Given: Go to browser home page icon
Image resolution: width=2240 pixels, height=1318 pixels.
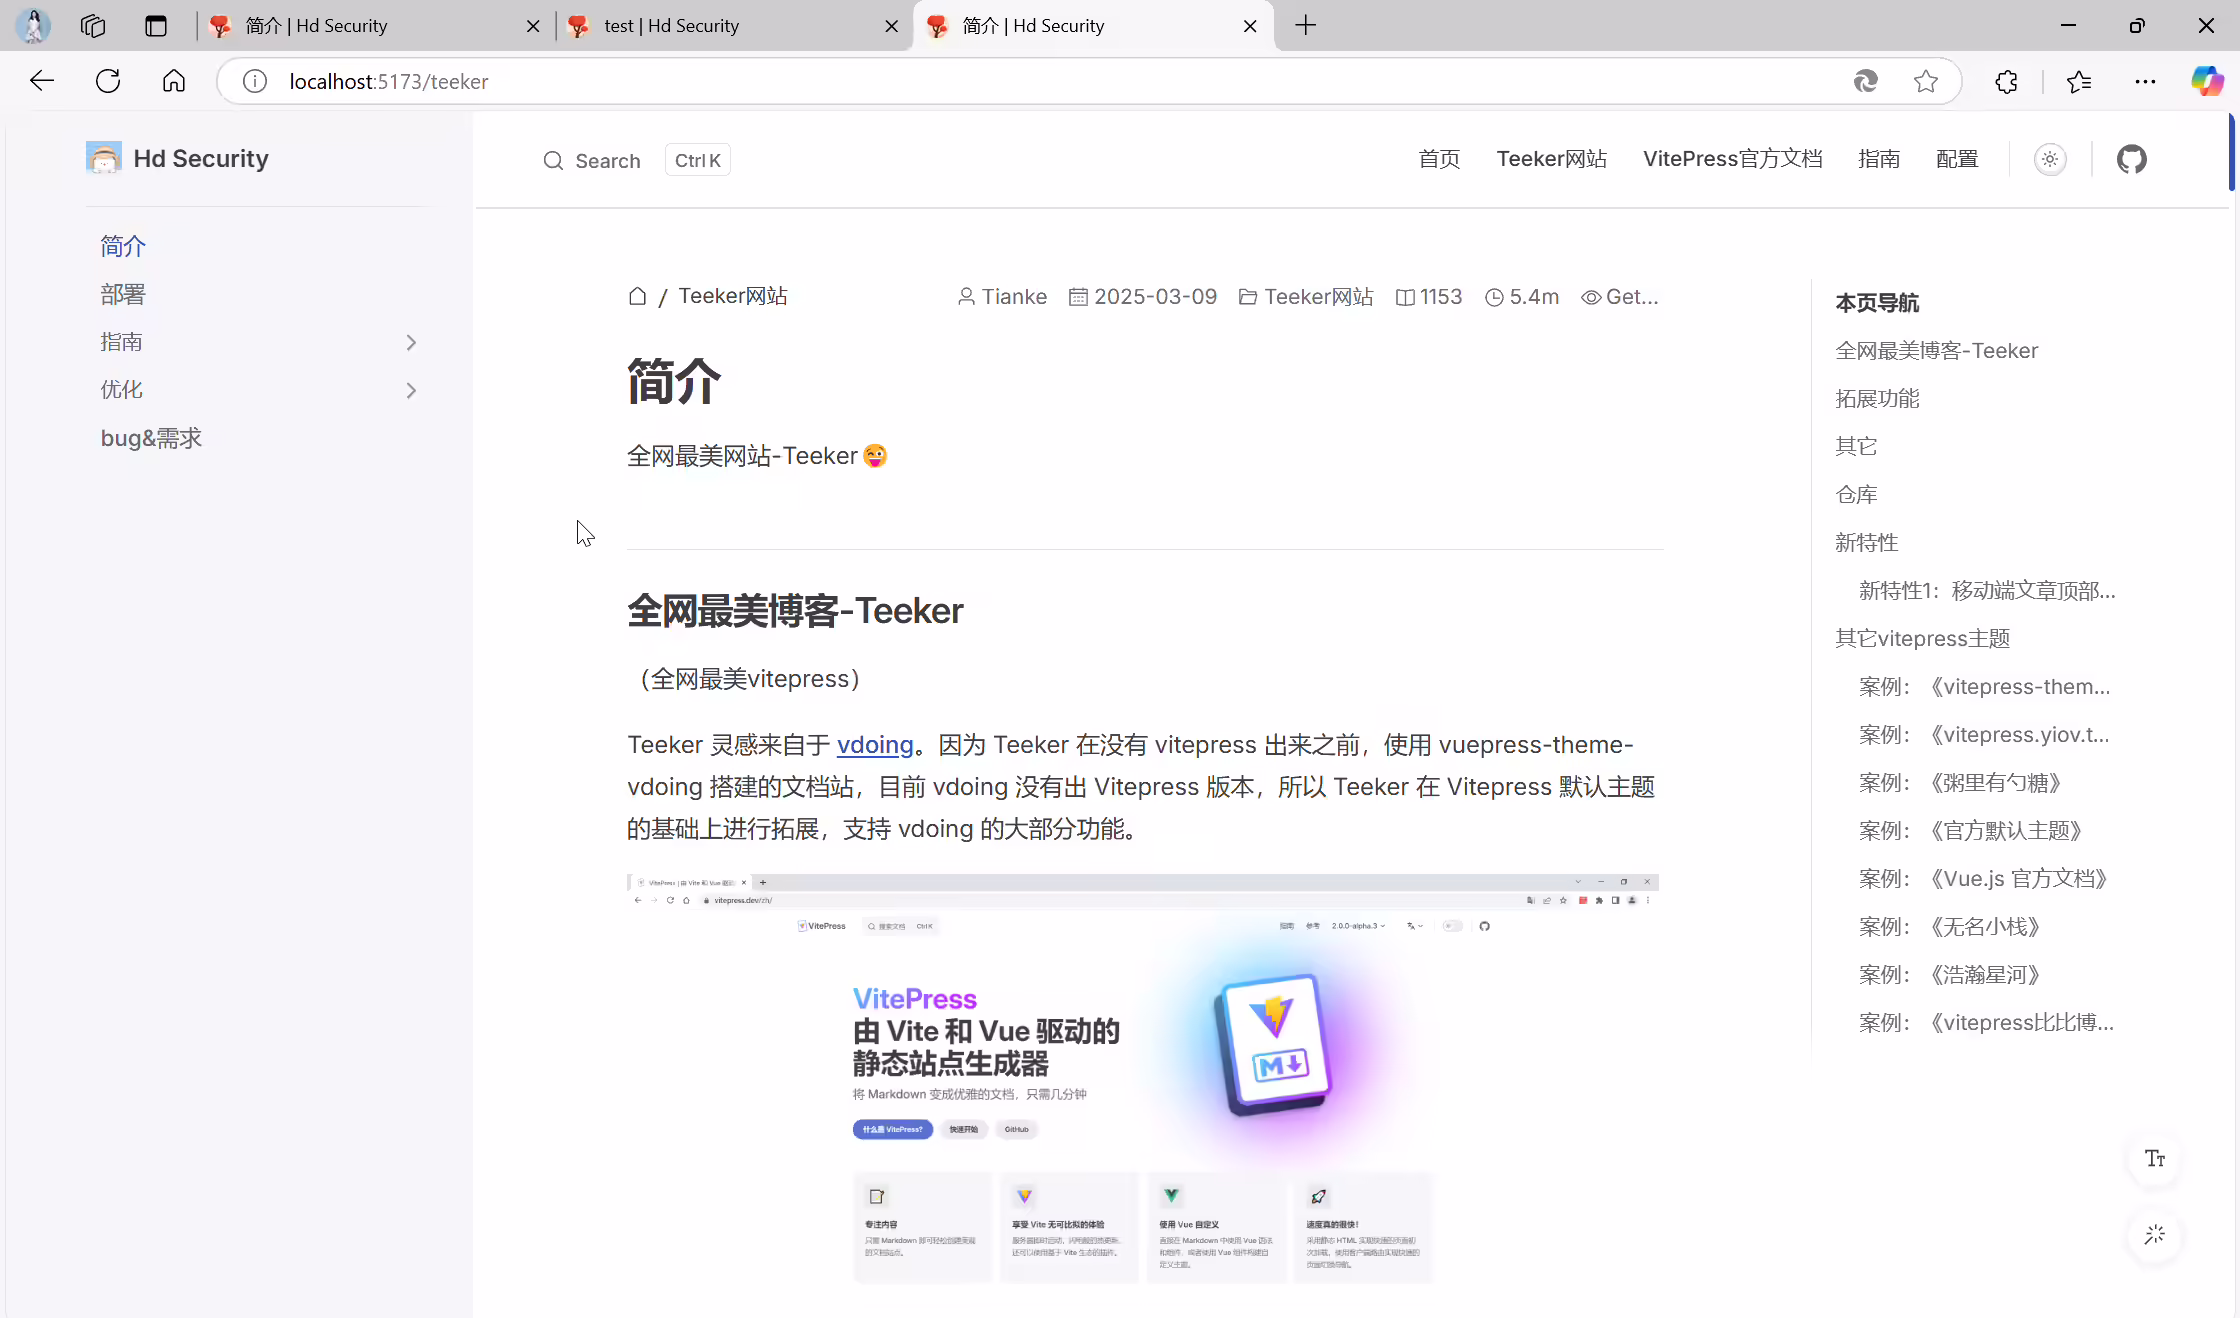Looking at the screenshot, I should tap(174, 81).
